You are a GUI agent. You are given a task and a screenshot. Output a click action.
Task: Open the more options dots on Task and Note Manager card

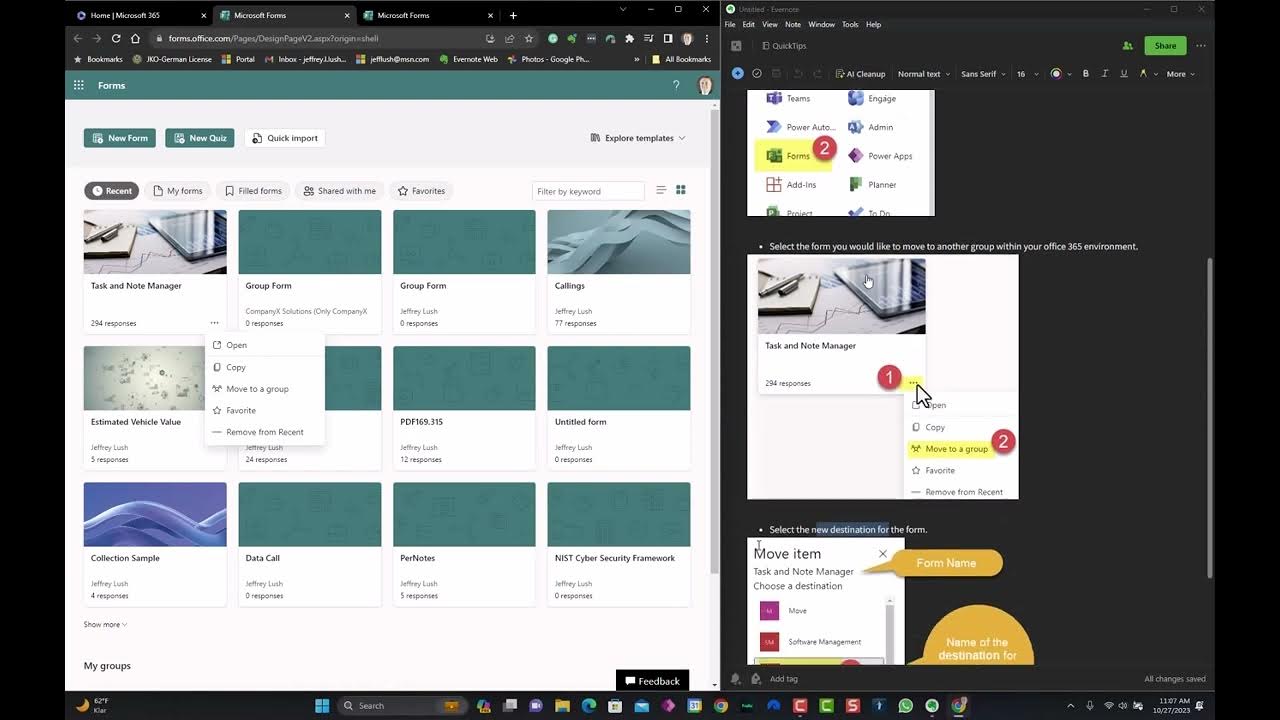[214, 323]
